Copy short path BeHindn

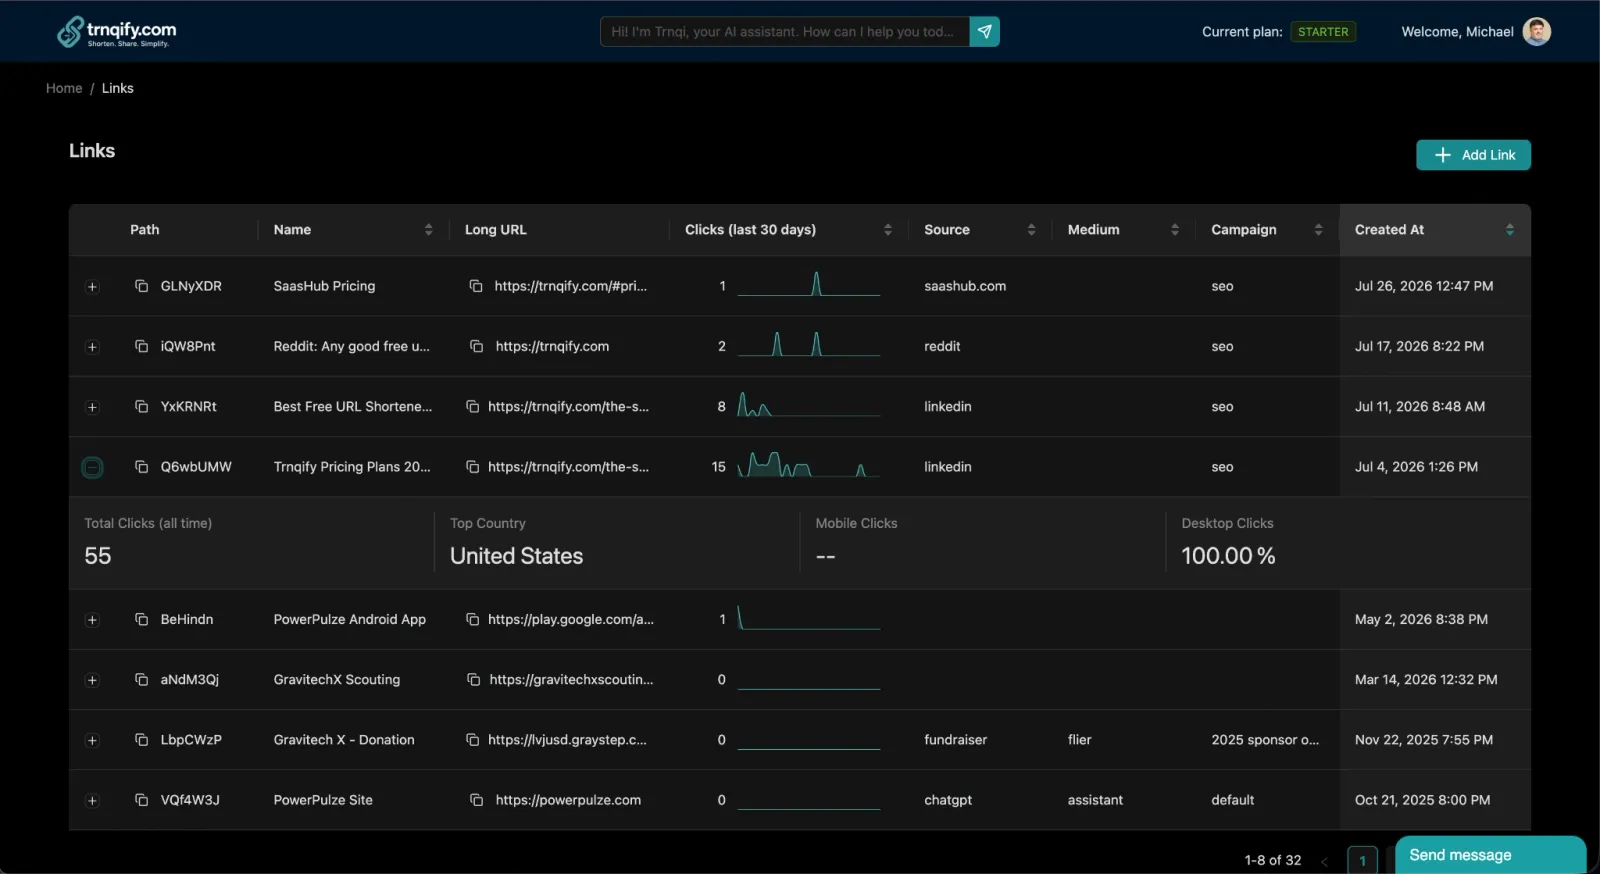pos(142,620)
